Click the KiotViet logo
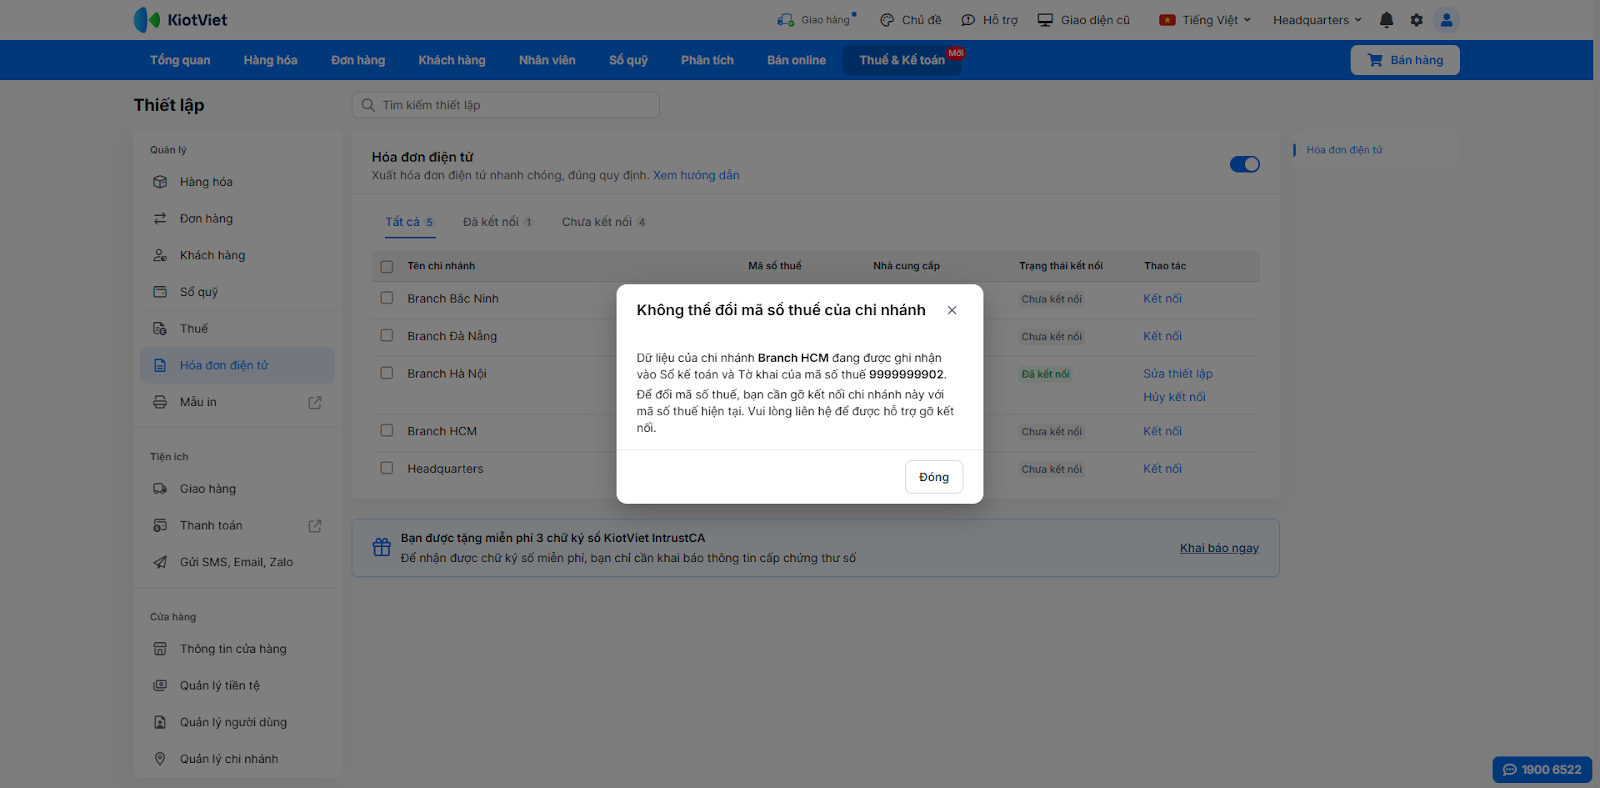 (x=181, y=20)
